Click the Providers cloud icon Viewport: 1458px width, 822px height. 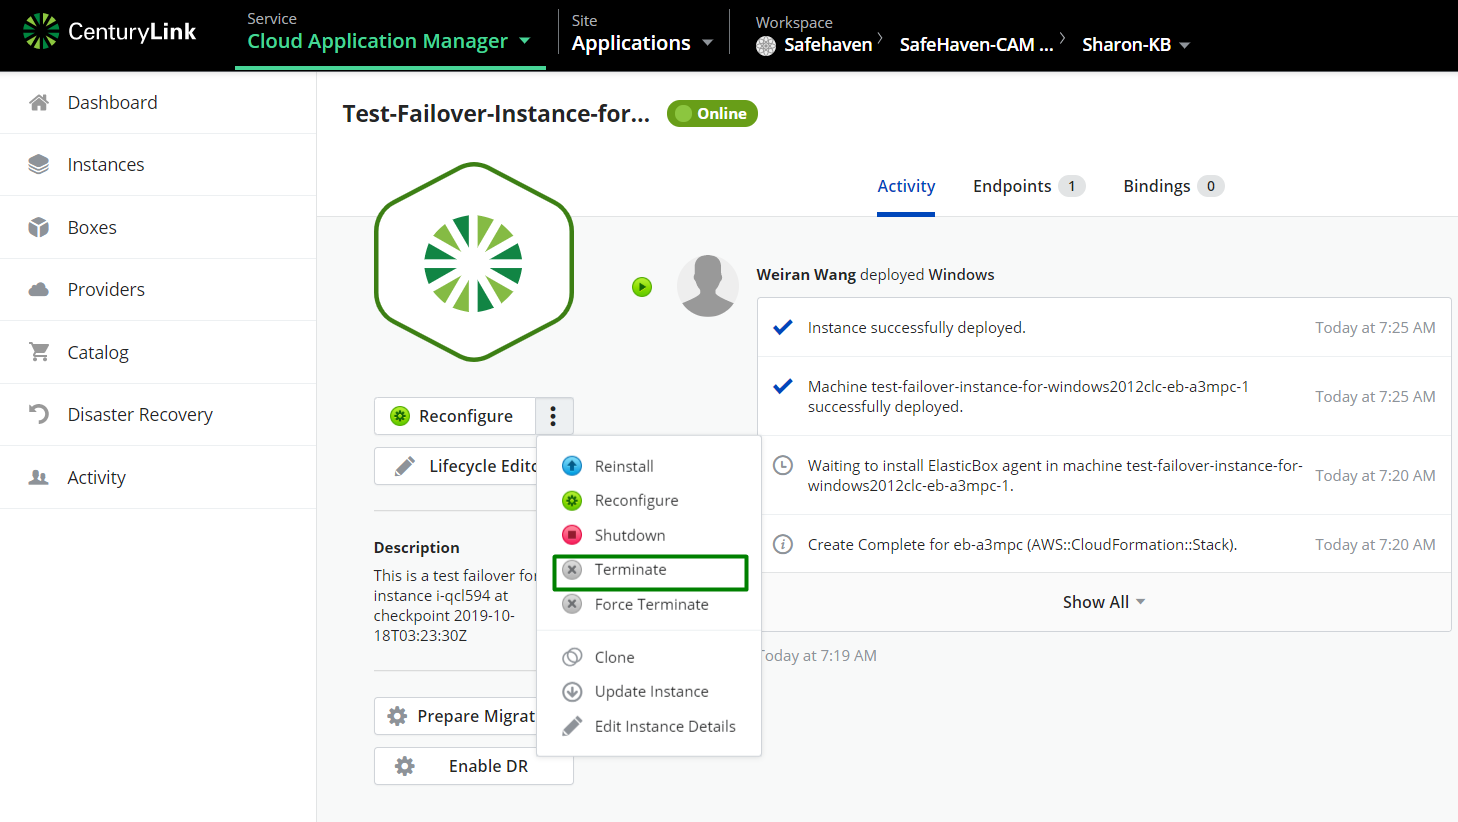tap(39, 290)
